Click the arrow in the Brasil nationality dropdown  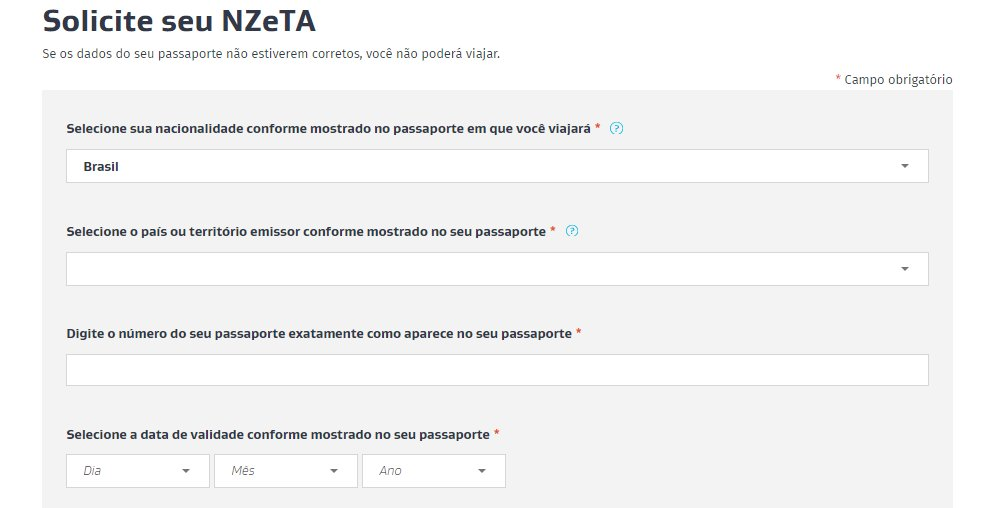tap(904, 166)
